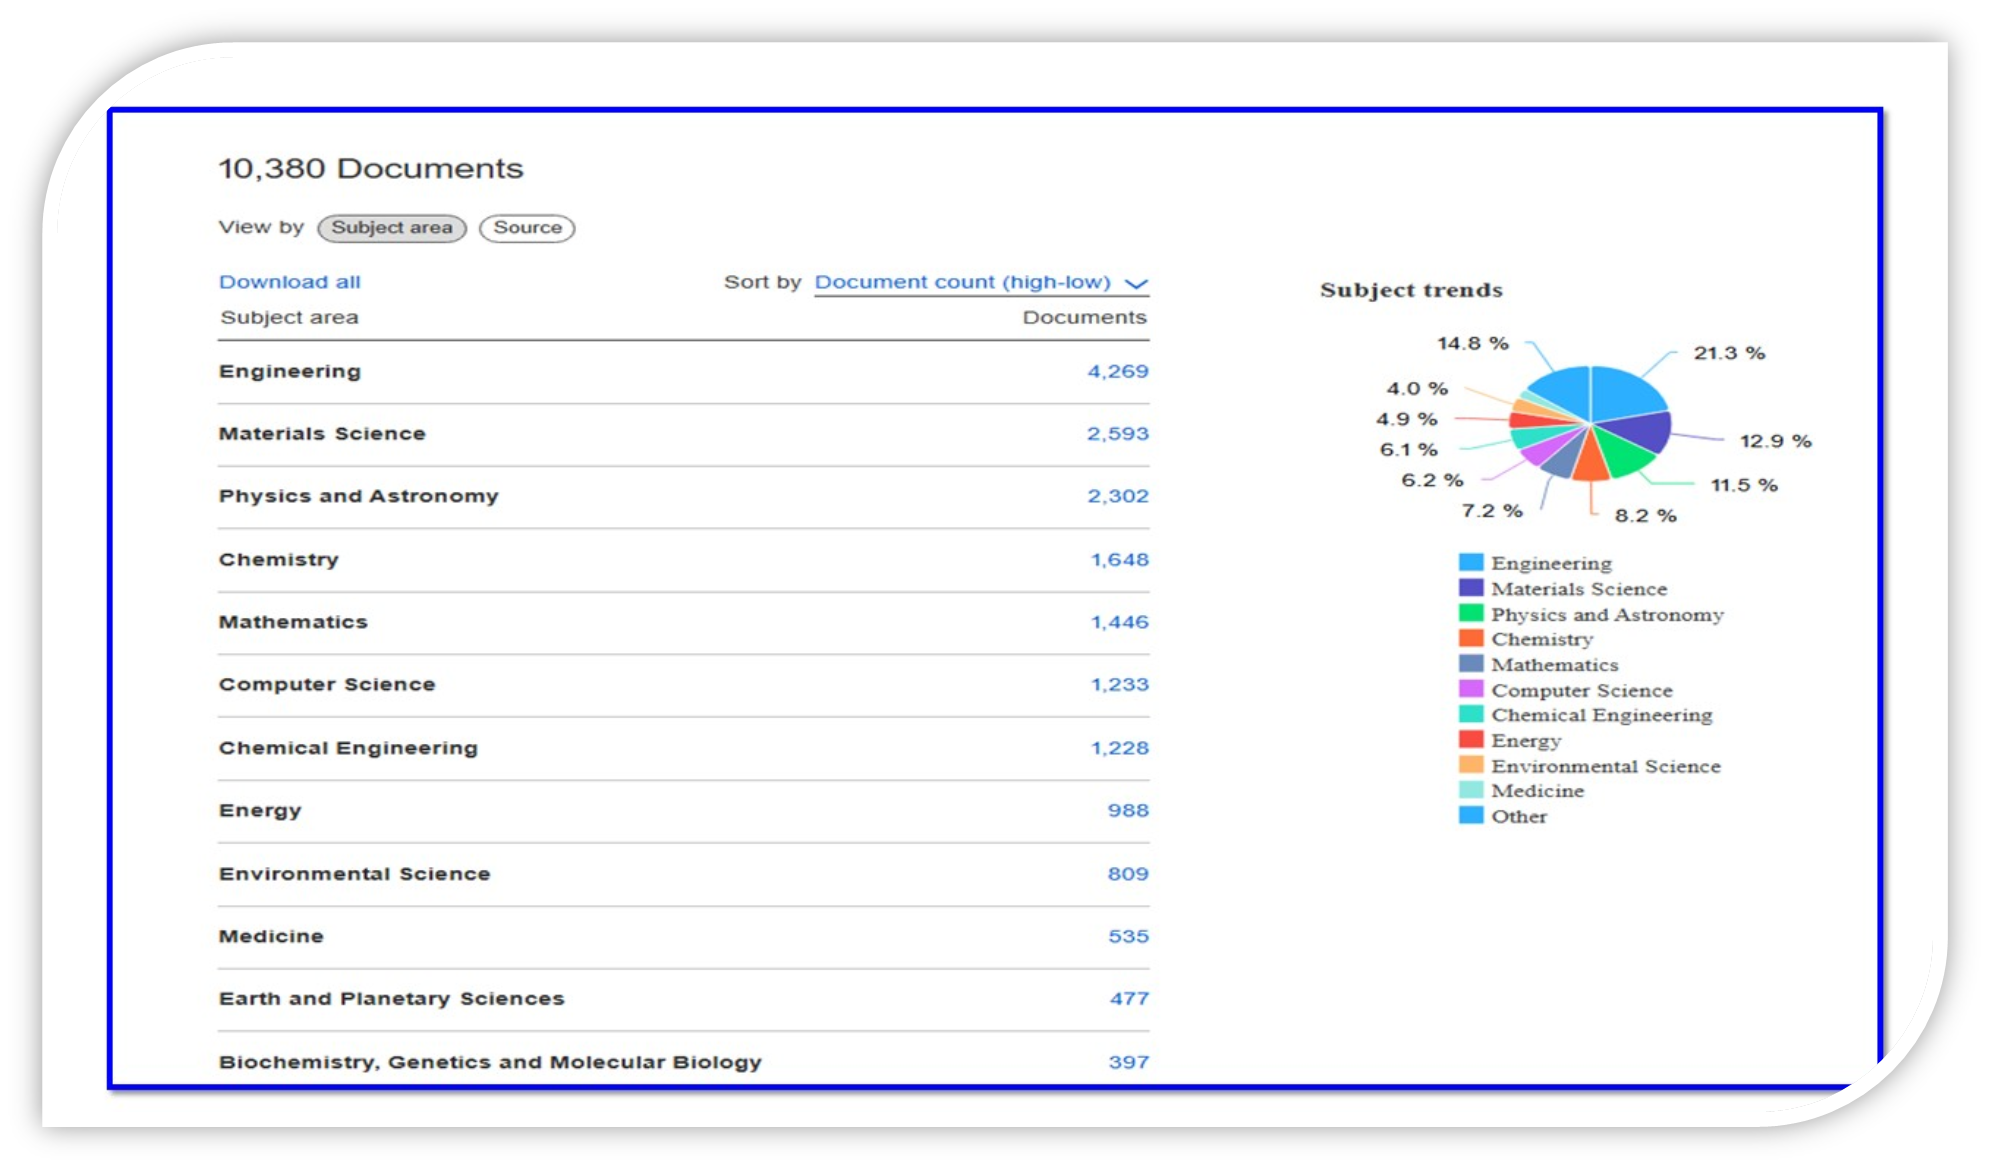Click the Materials Science legend swatch
Viewport: 1990px width, 1169px height.
pyautogui.click(x=1470, y=588)
